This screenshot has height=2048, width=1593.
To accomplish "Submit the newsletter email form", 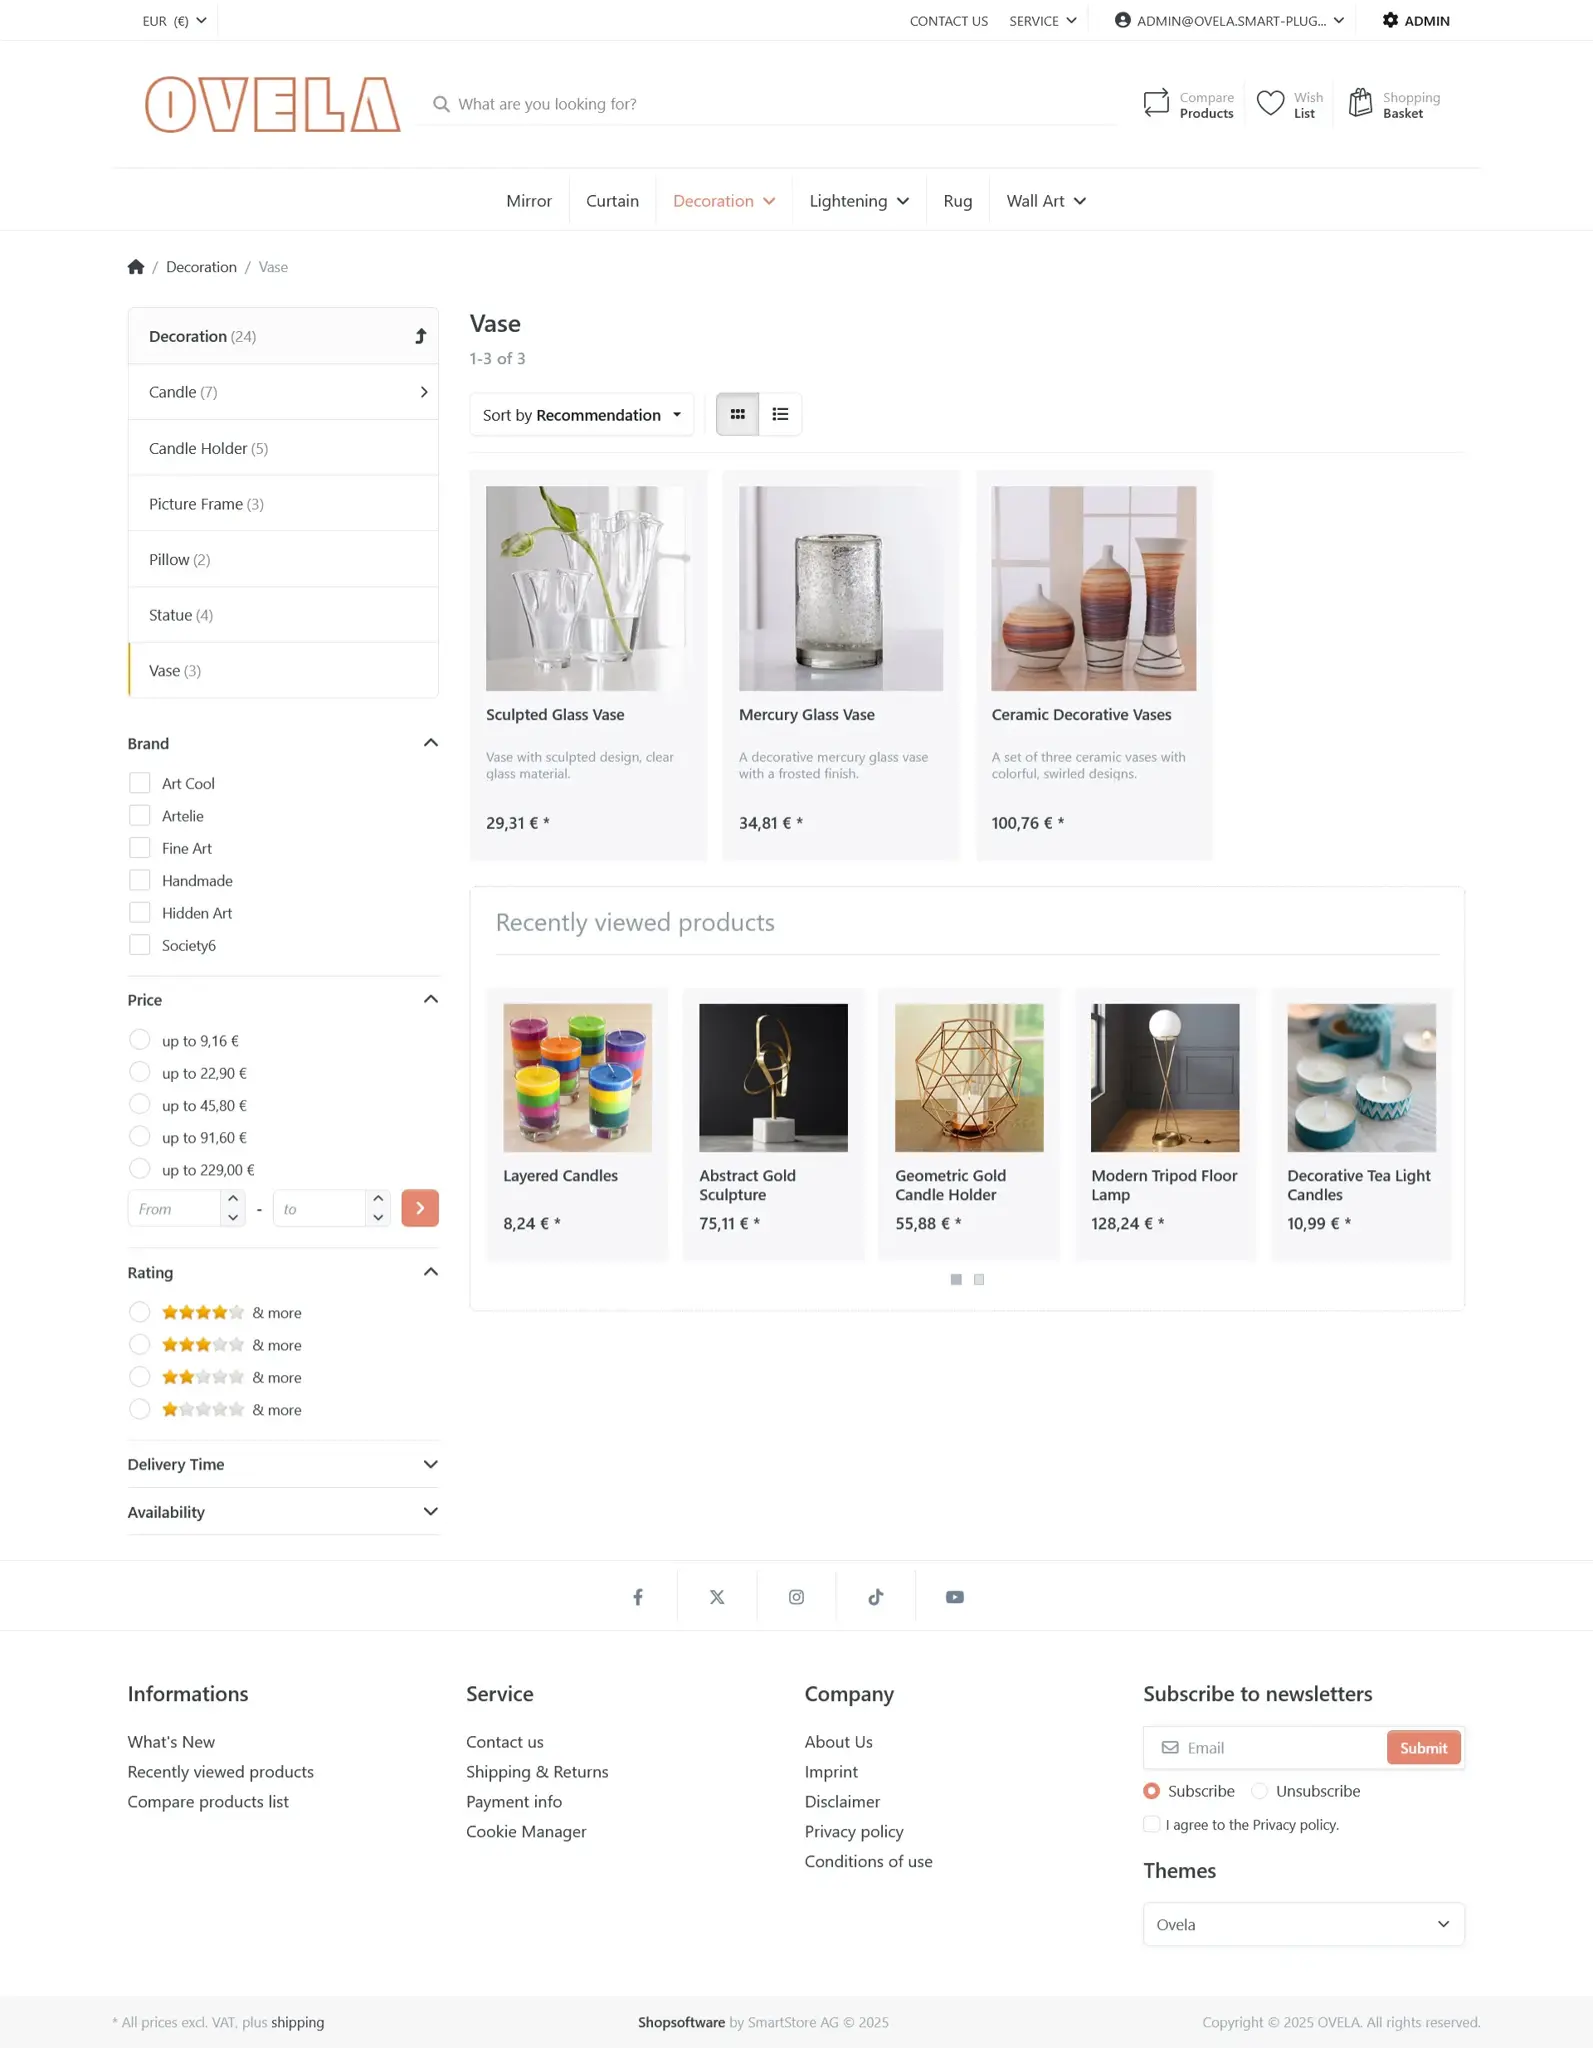I will (x=1423, y=1748).
